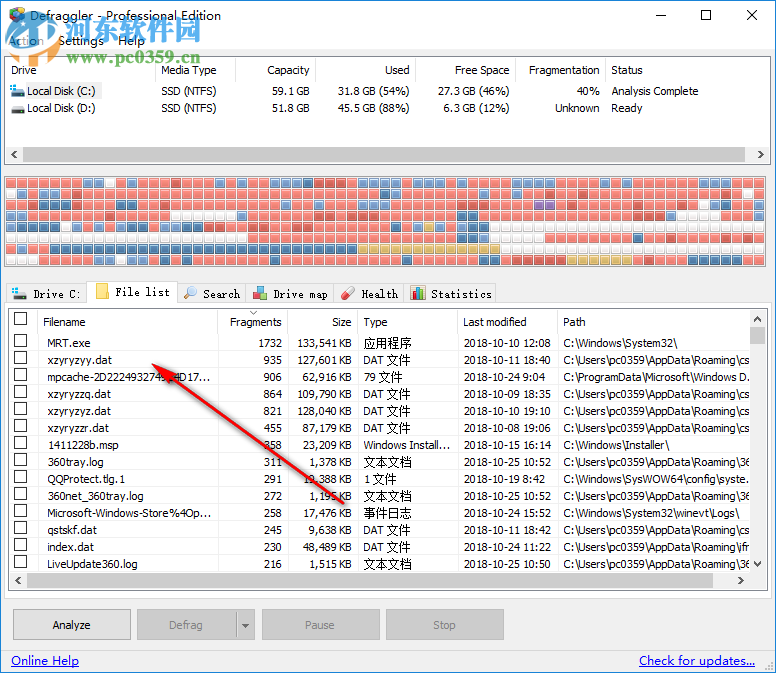Select the Microsoft-Windows-Store%4Op... file entry
The width and height of the screenshot is (776, 673).
click(x=129, y=513)
